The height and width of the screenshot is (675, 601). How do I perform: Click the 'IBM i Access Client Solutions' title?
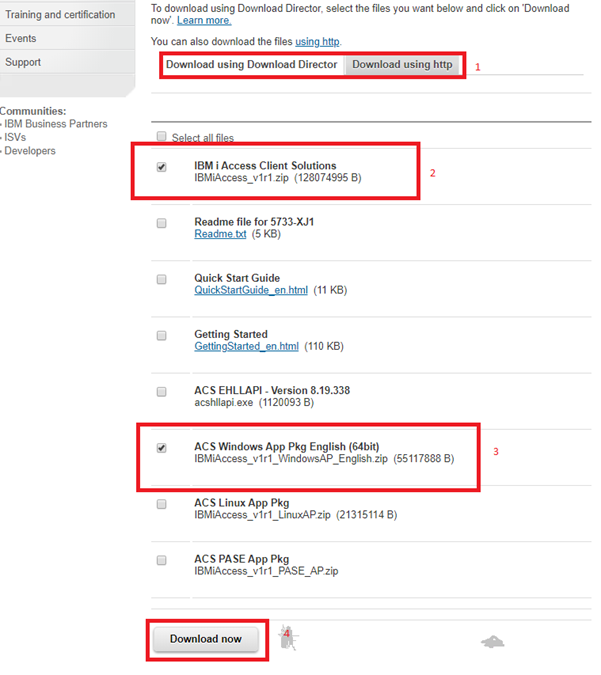(x=265, y=166)
